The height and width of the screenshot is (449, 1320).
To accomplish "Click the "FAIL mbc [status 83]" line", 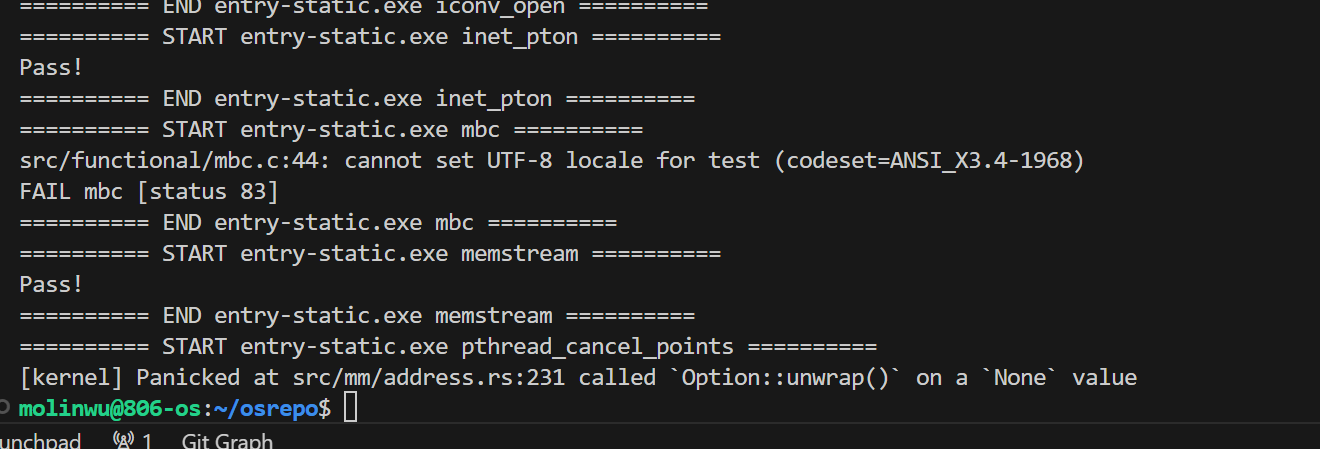I will click(148, 191).
